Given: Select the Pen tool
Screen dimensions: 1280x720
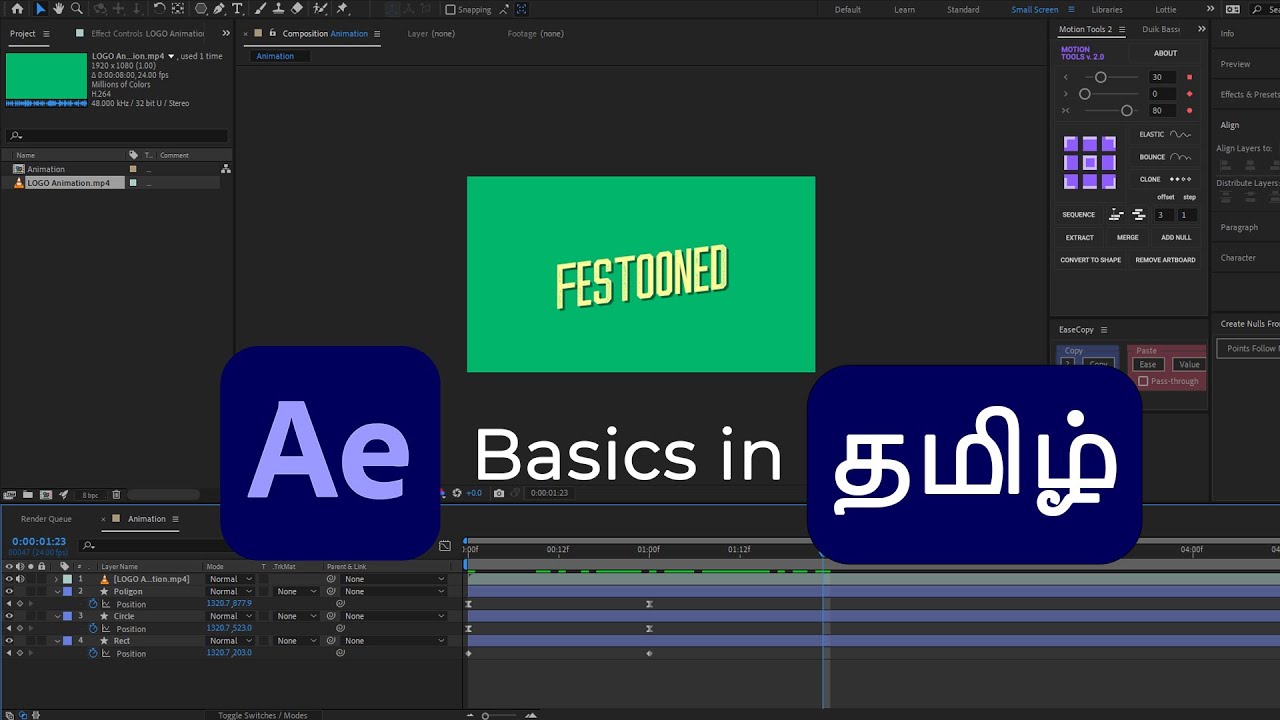Looking at the screenshot, I should point(219,9).
